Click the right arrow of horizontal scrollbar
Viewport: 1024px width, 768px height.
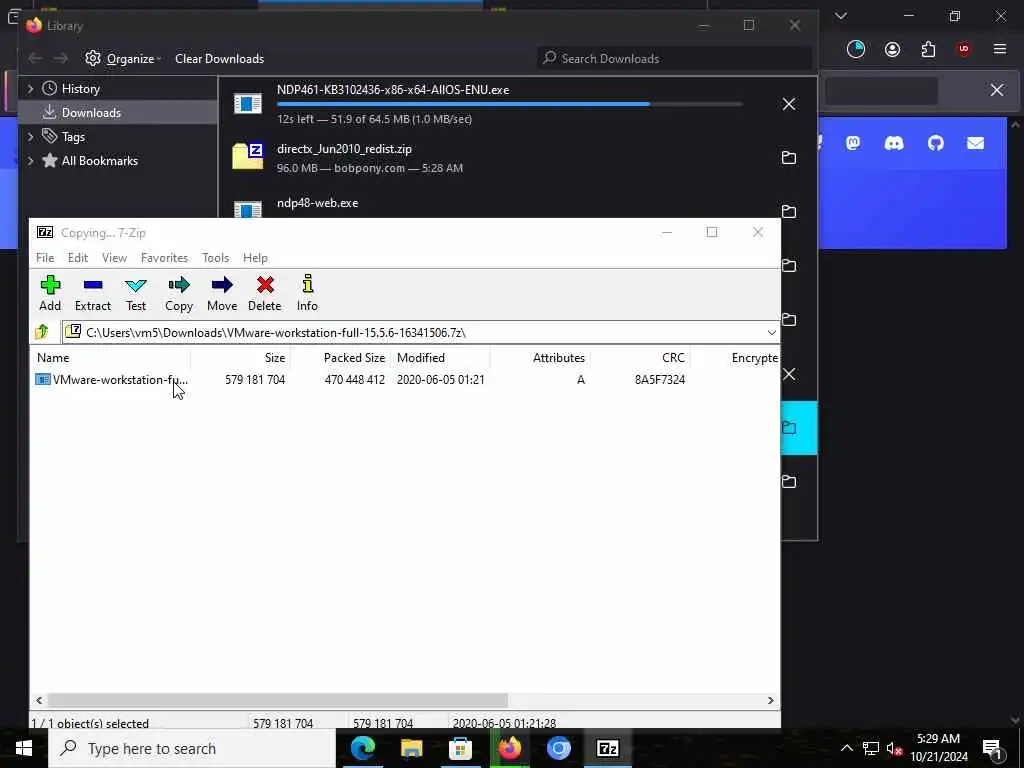771,700
